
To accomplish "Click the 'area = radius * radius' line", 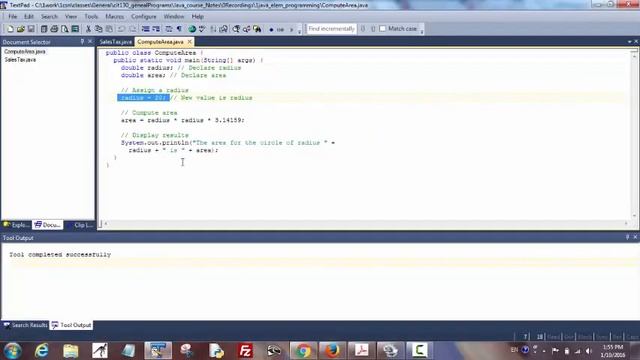I will 182,120.
